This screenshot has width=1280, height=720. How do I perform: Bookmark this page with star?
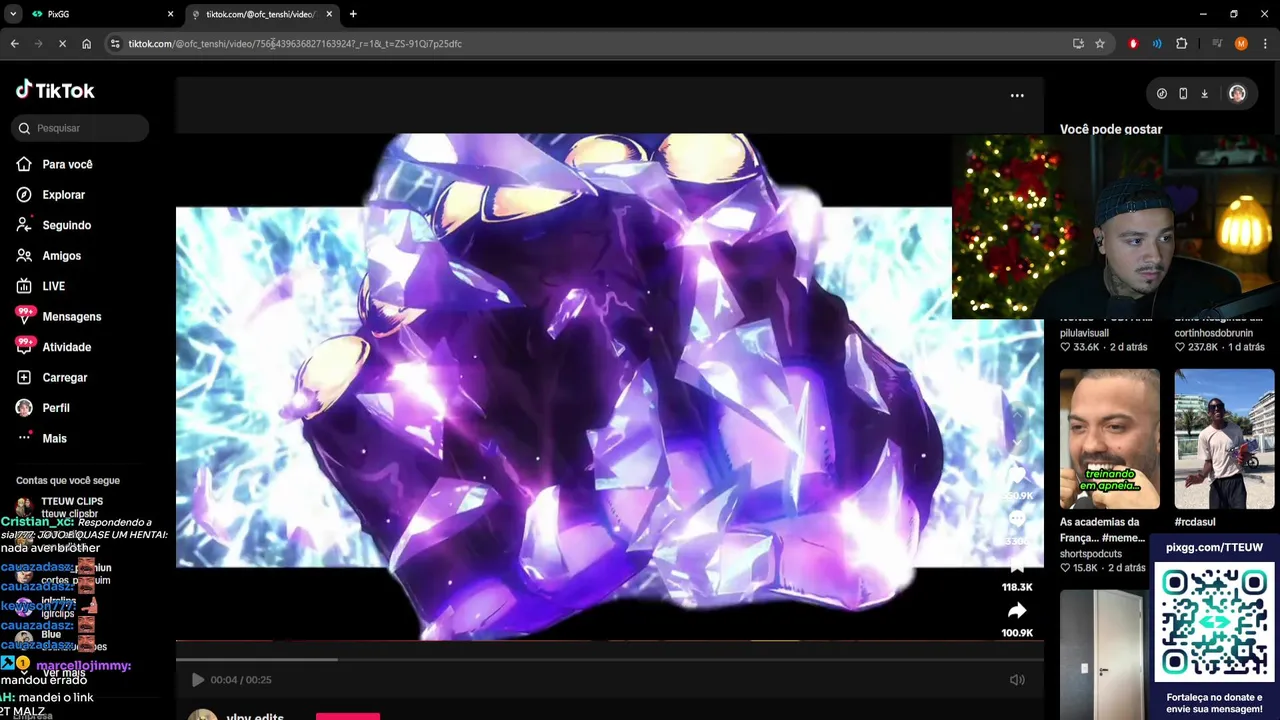click(1100, 44)
